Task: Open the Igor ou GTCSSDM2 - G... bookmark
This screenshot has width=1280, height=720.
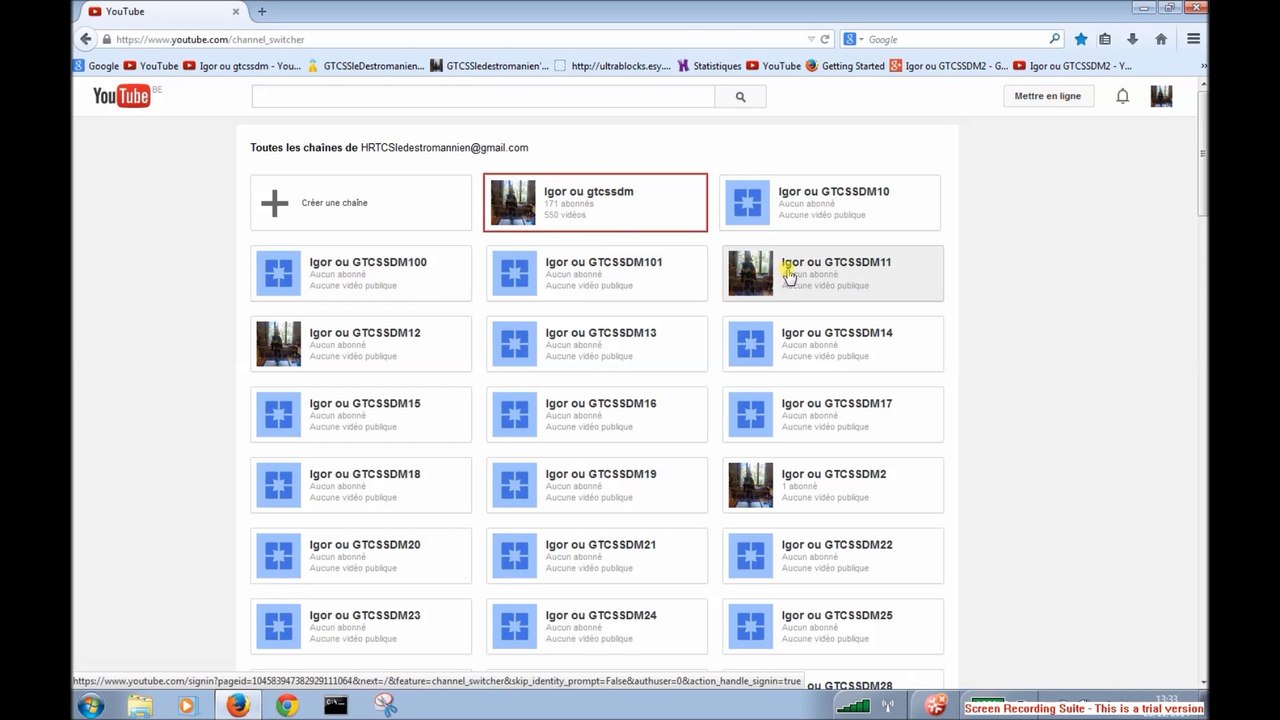Action: (x=949, y=66)
